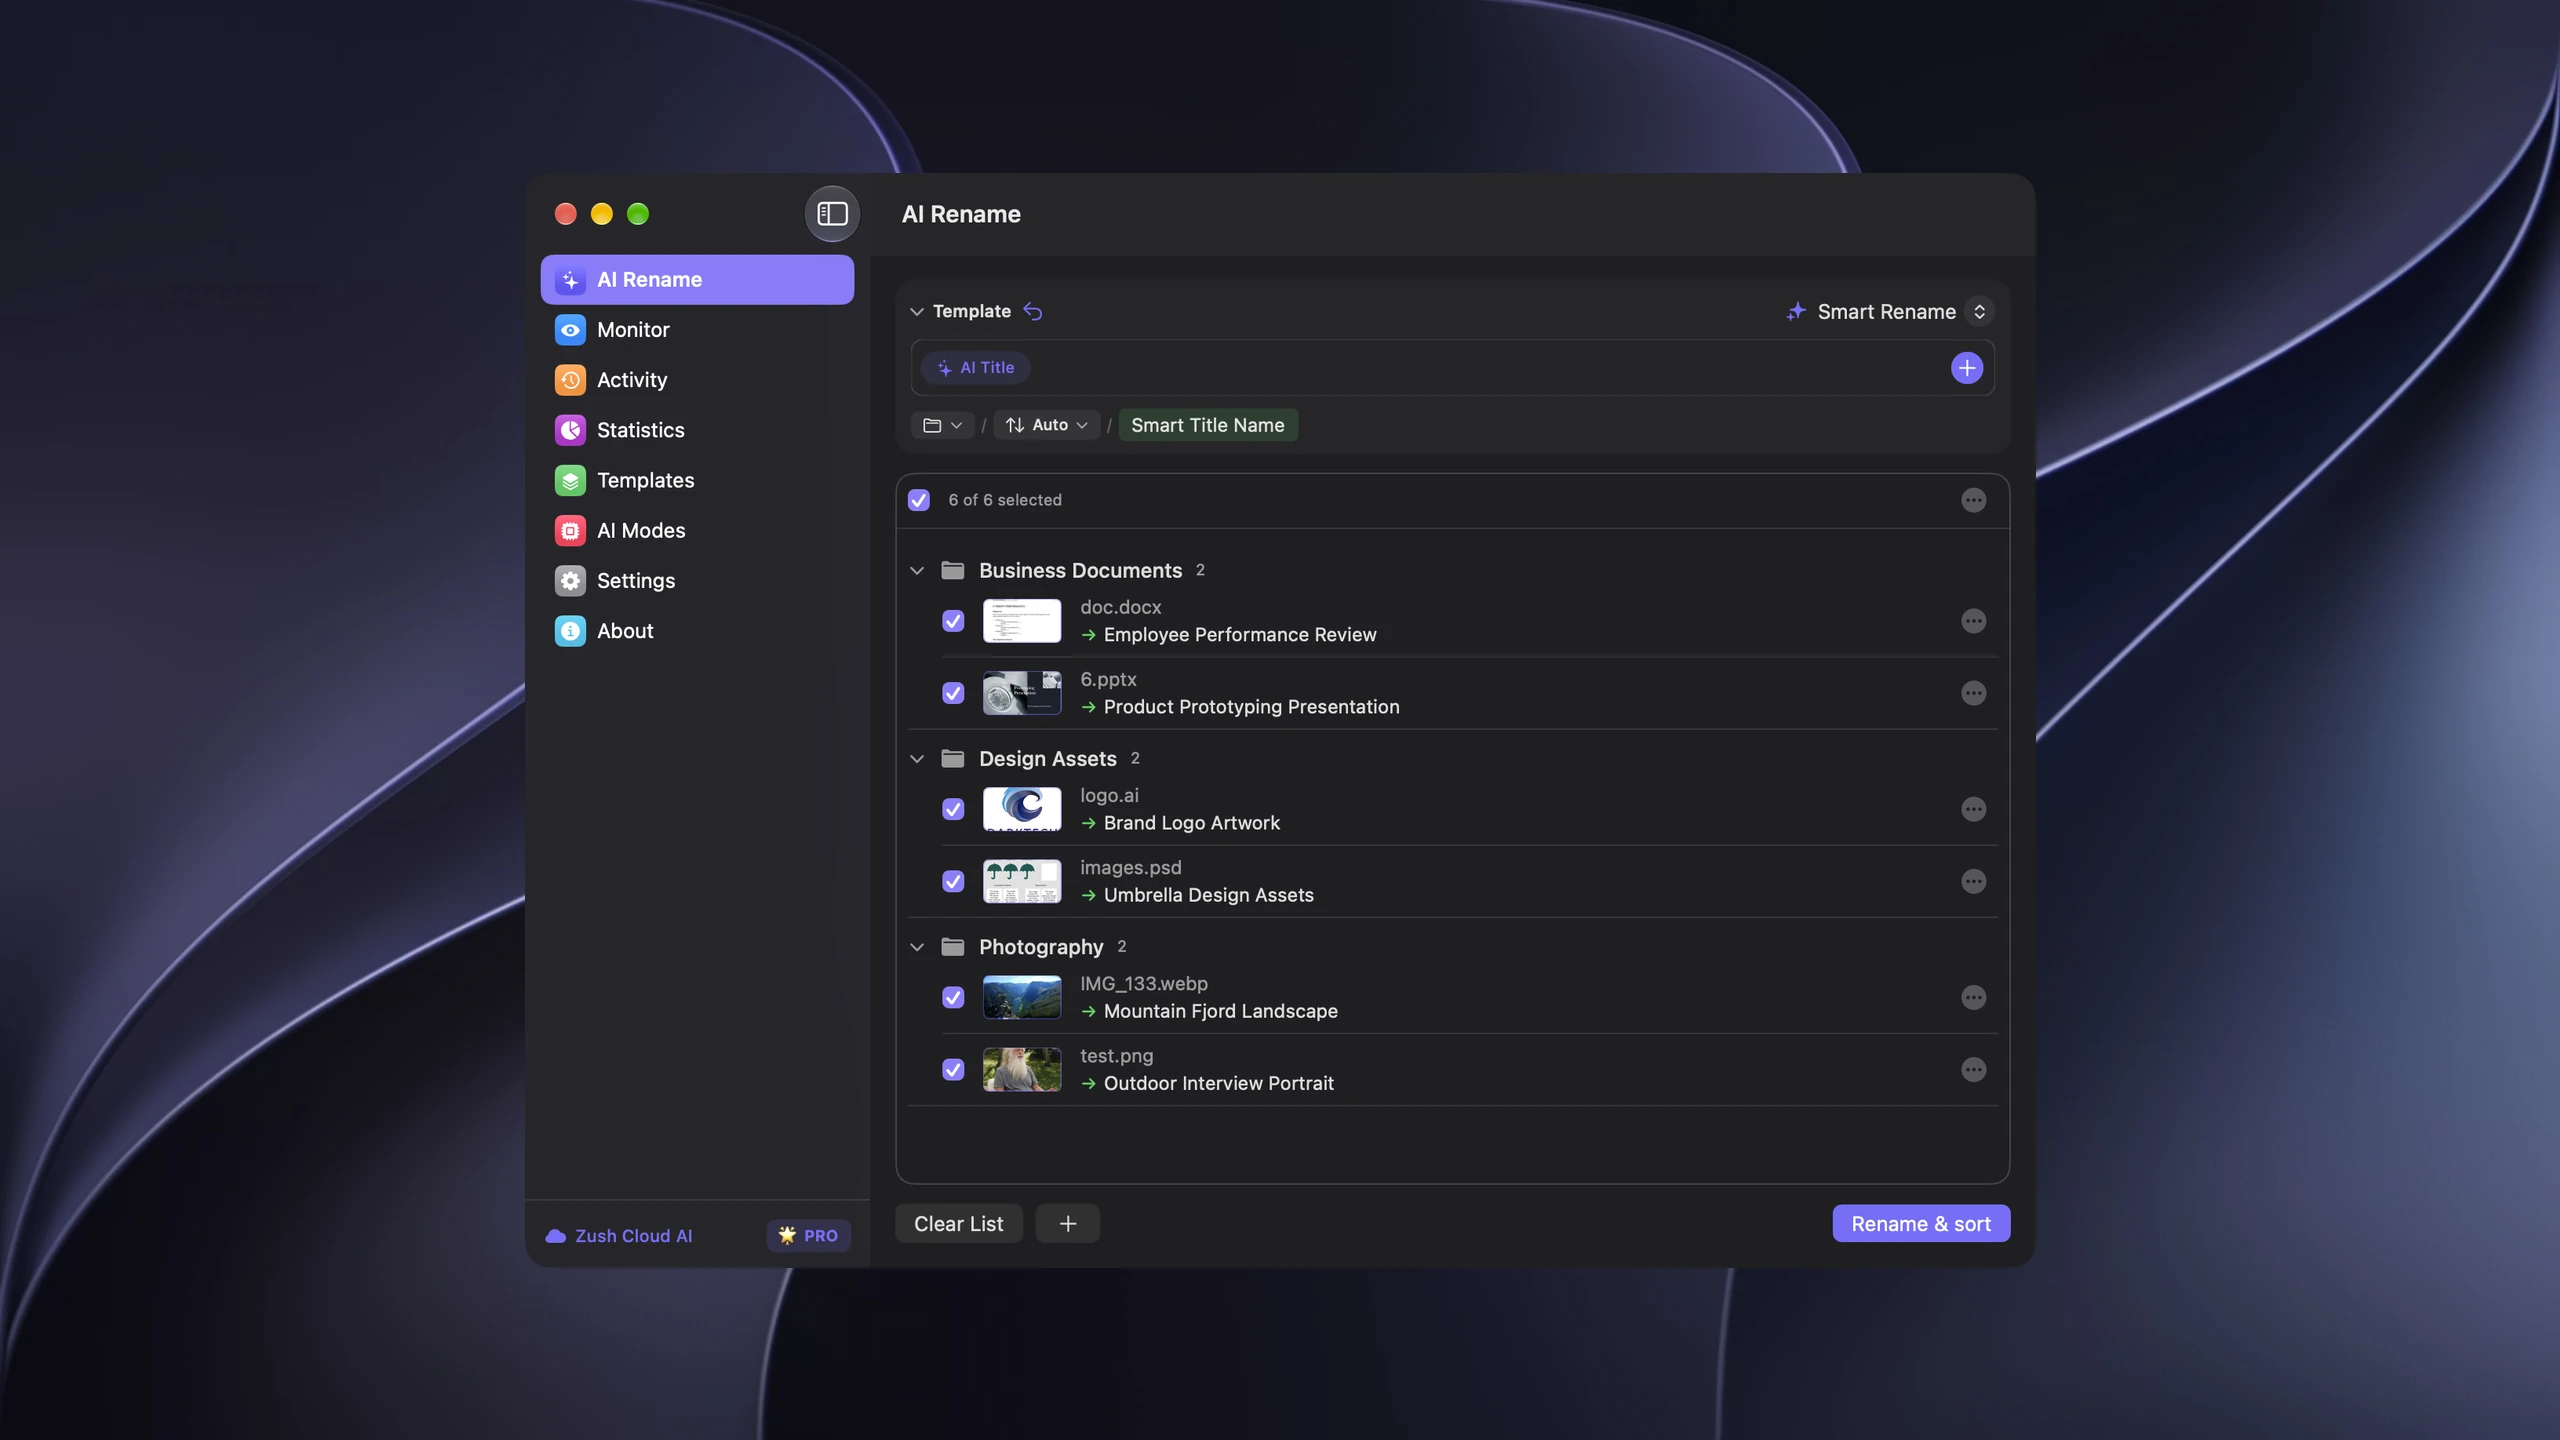Open more options for IMG_133.webp row
This screenshot has width=2560, height=1440.
pos(1973,997)
